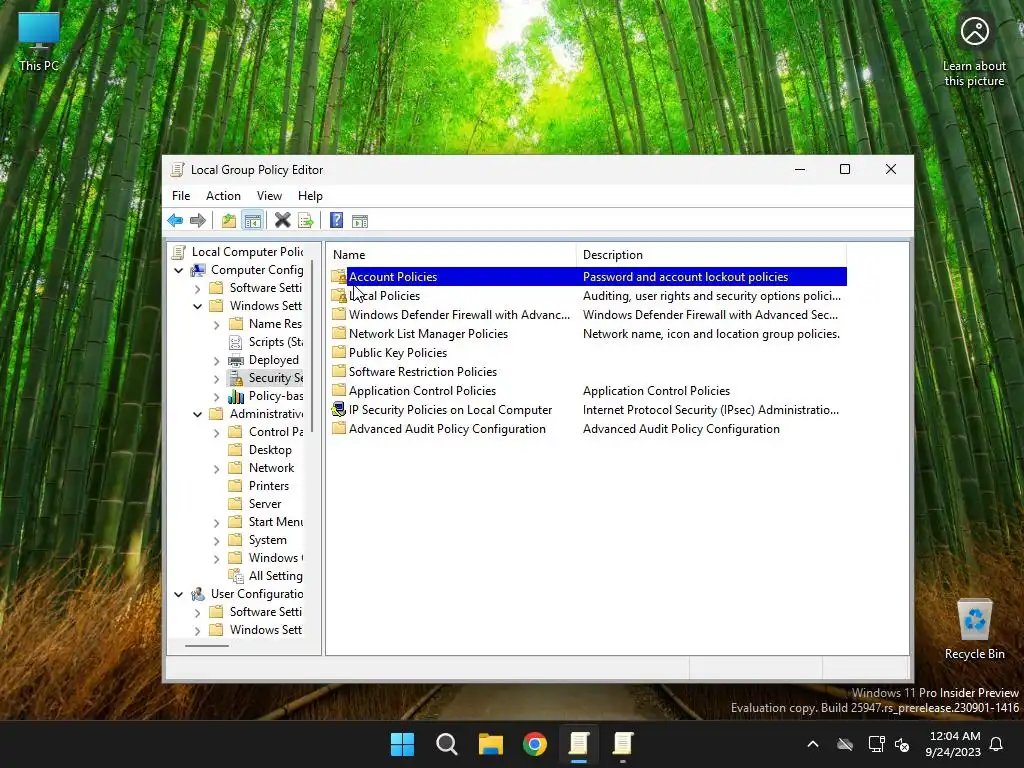Image resolution: width=1024 pixels, height=768 pixels.
Task: Sort by the Name column header
Action: click(451, 255)
